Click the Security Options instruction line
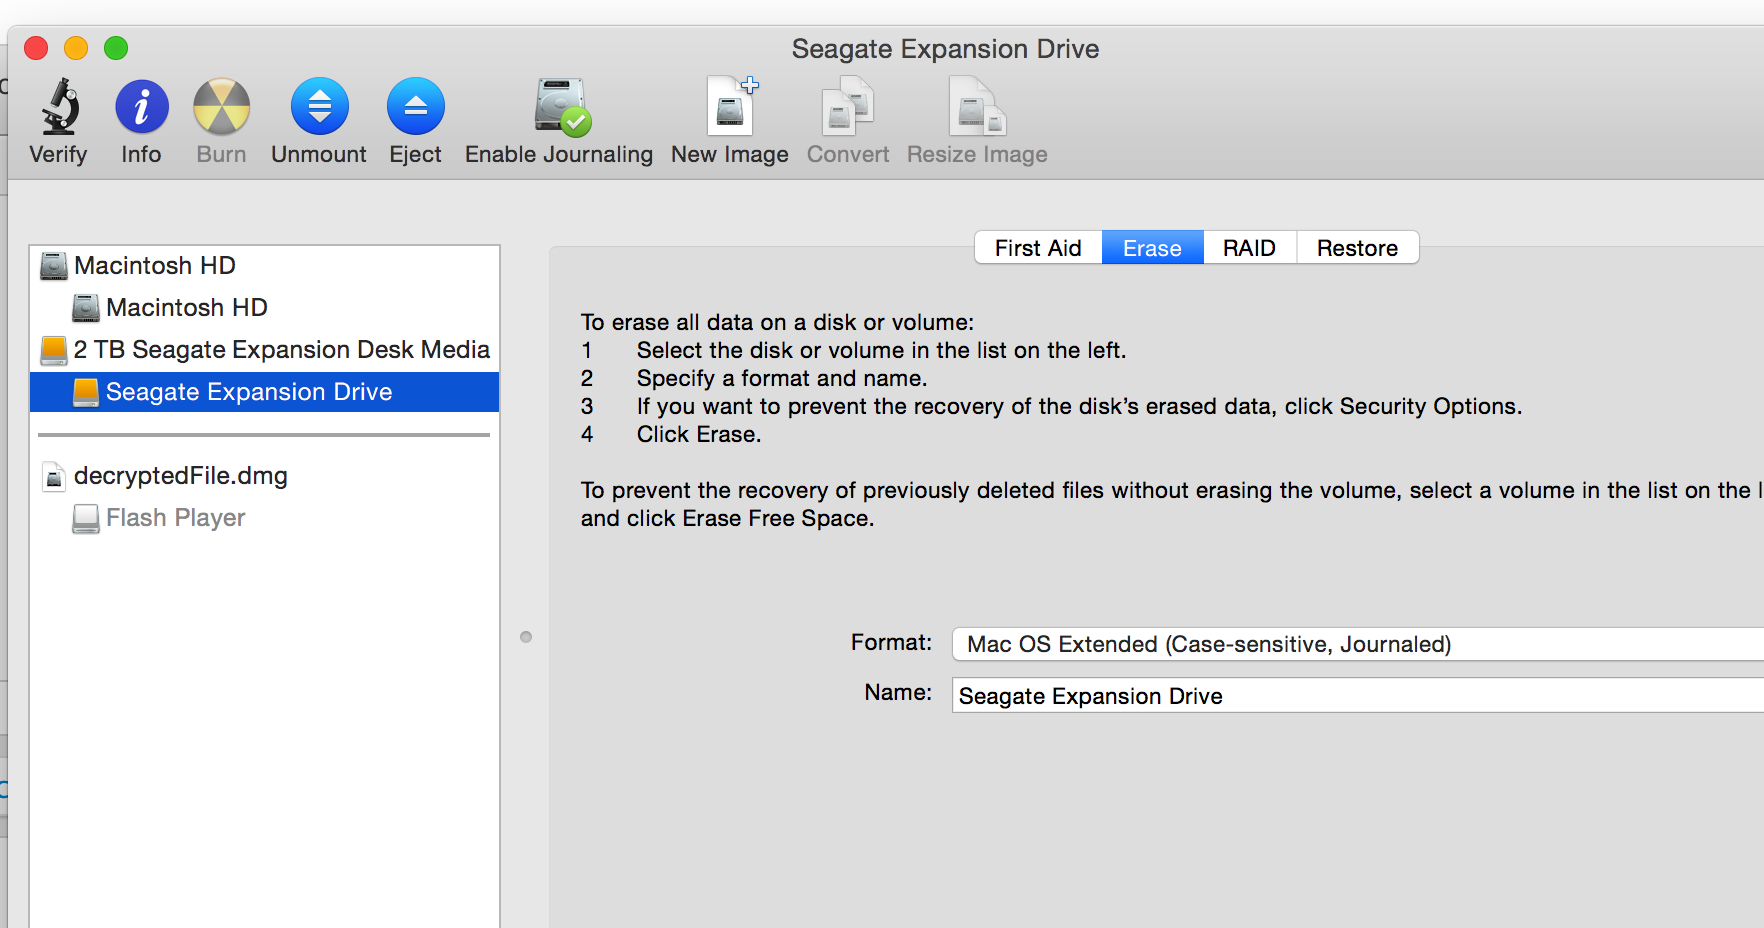This screenshot has height=928, width=1764. (x=1079, y=406)
